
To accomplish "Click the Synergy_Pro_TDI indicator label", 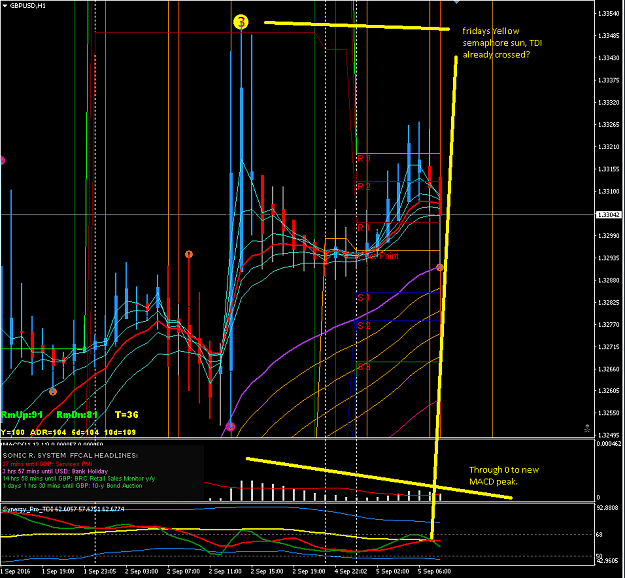I will tap(63, 509).
